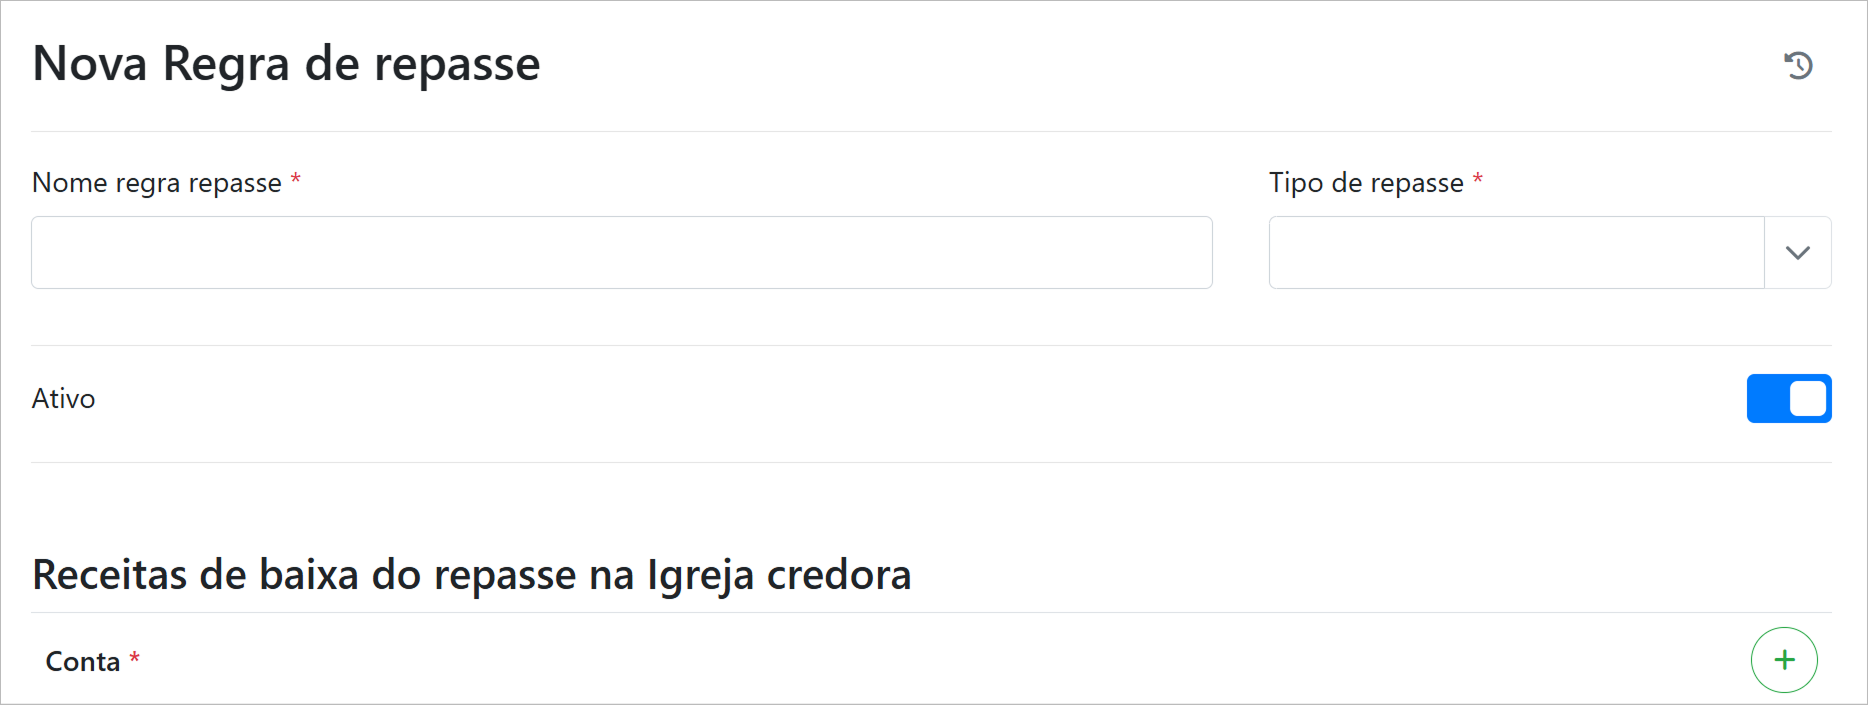Click the red asterisk next to Conta
The width and height of the screenshot is (1868, 705).
[135, 658]
